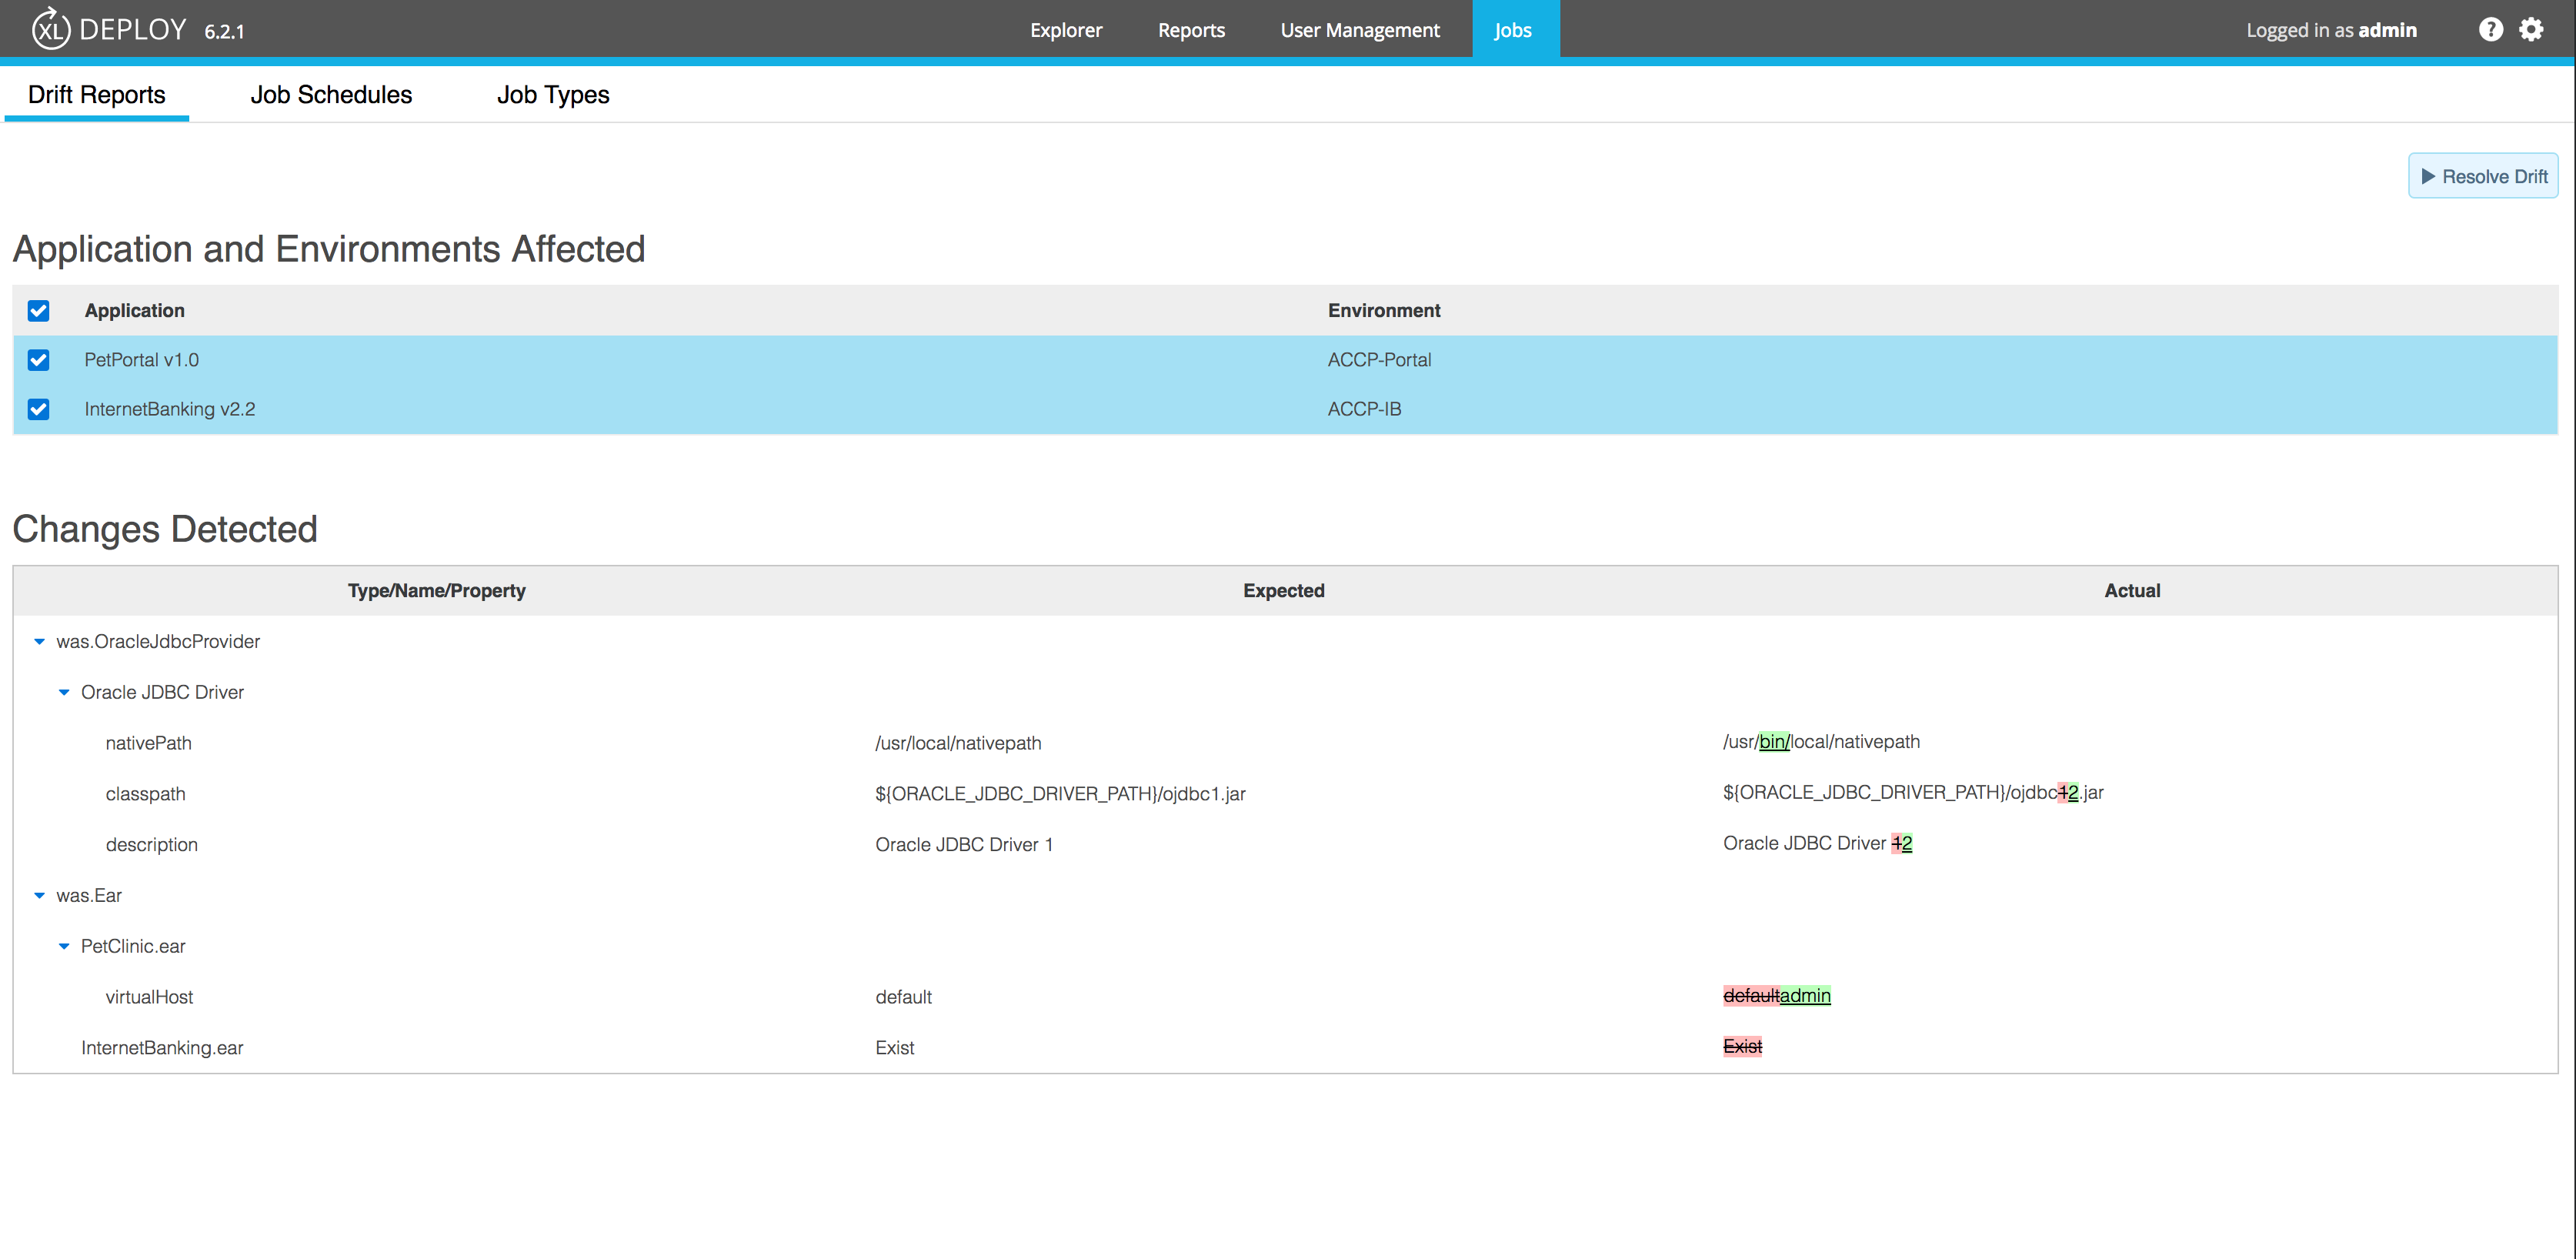The width and height of the screenshot is (2576, 1259).
Task: Click the PetPortal v1.0 application name
Action: click(141, 360)
